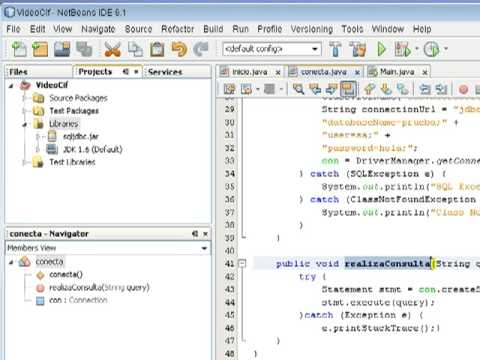The width and height of the screenshot is (480, 360).
Task: Minimize the Projects panel
Action: [x=126, y=71]
